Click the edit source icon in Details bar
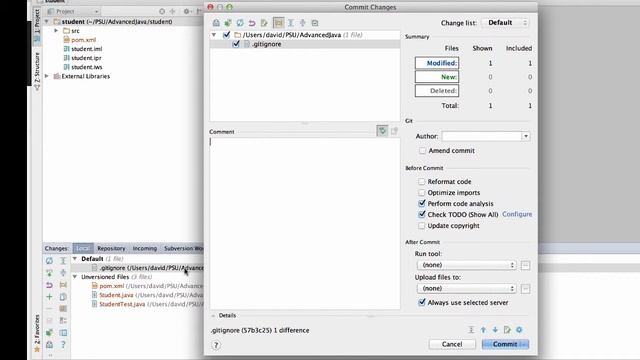This screenshot has width=640, height=360. [x=507, y=330]
